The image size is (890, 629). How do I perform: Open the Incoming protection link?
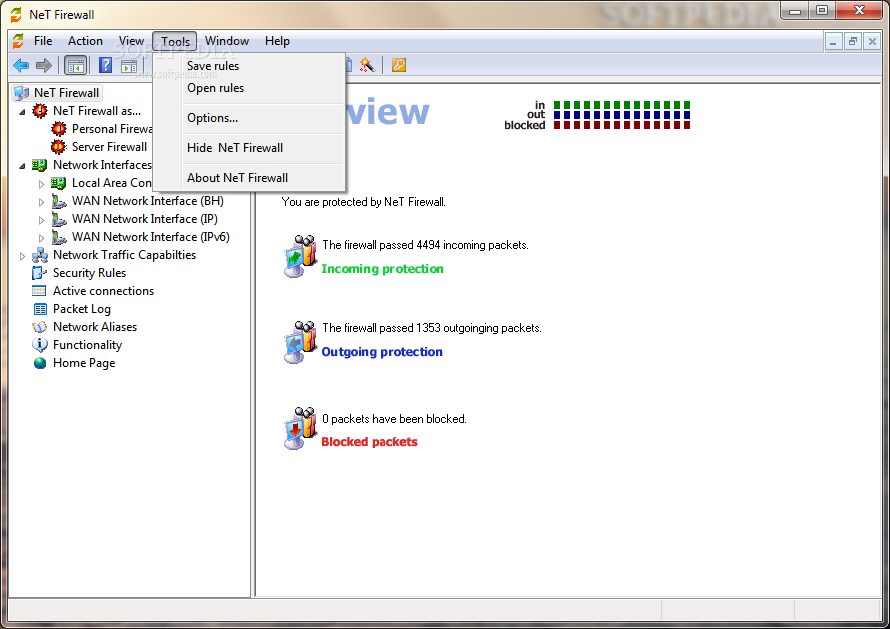pyautogui.click(x=383, y=269)
